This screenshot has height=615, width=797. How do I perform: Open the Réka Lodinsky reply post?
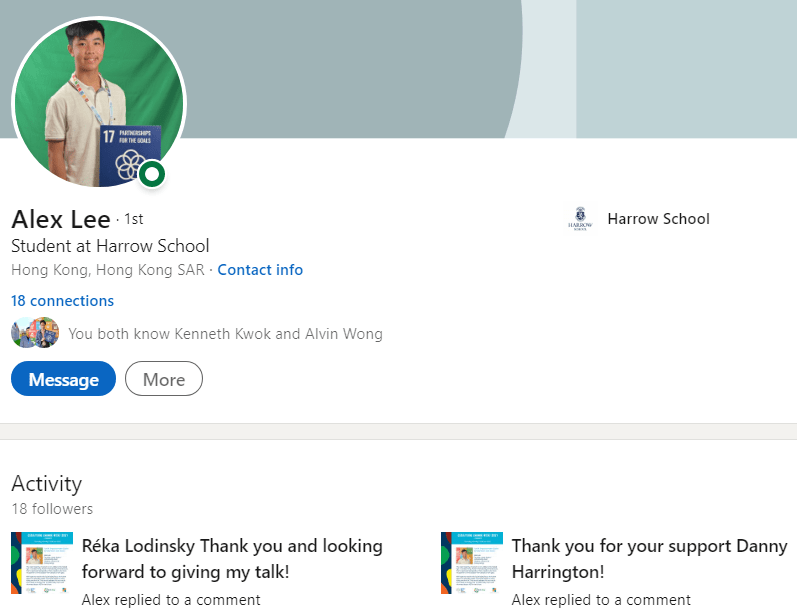coord(232,559)
